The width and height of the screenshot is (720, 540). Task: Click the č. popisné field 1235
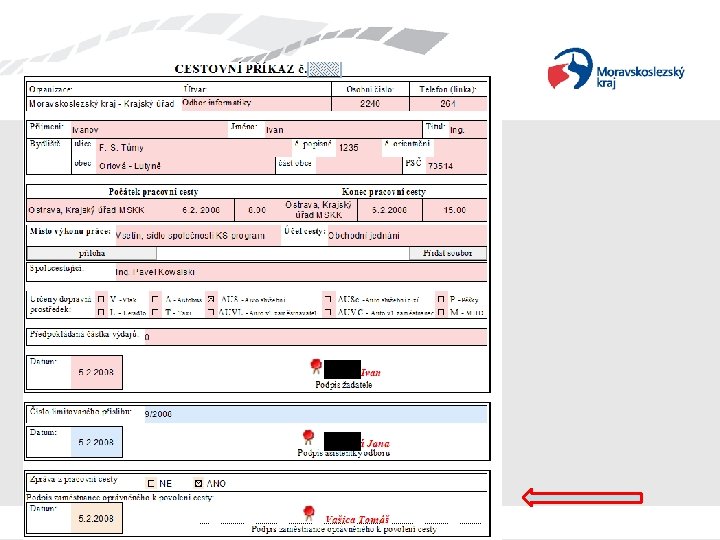point(359,148)
